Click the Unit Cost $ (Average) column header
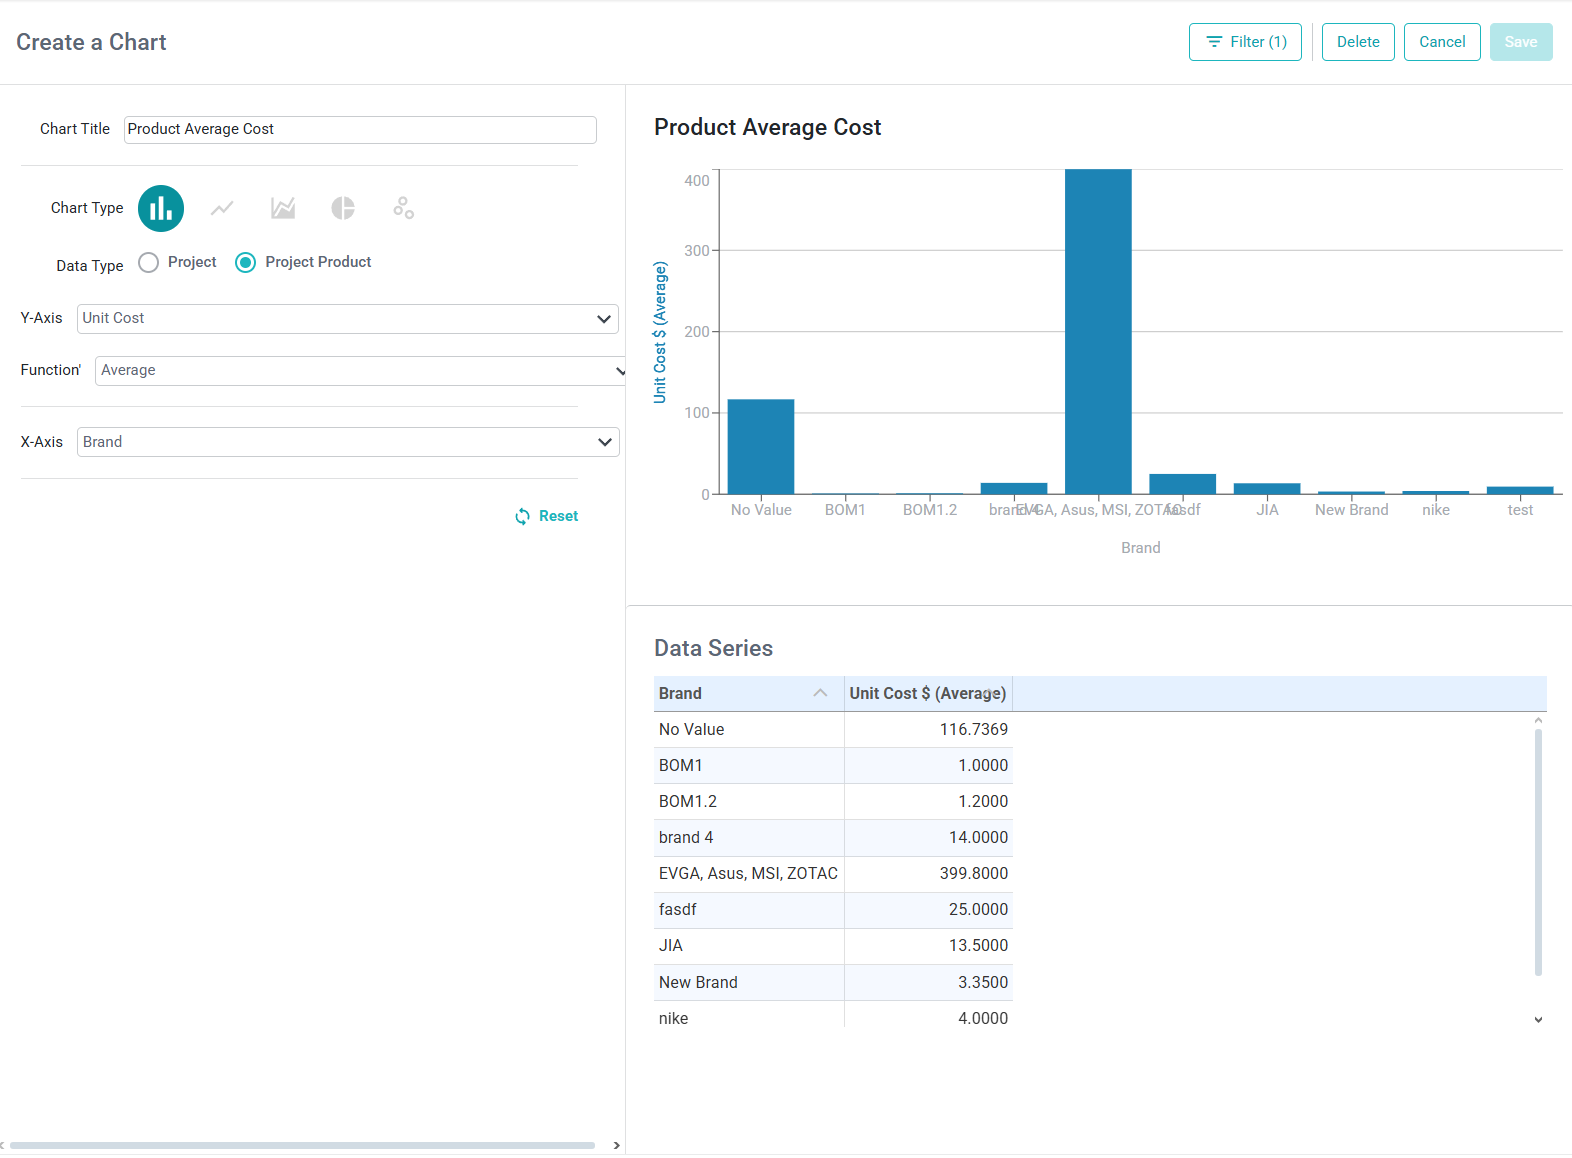 click(x=928, y=694)
